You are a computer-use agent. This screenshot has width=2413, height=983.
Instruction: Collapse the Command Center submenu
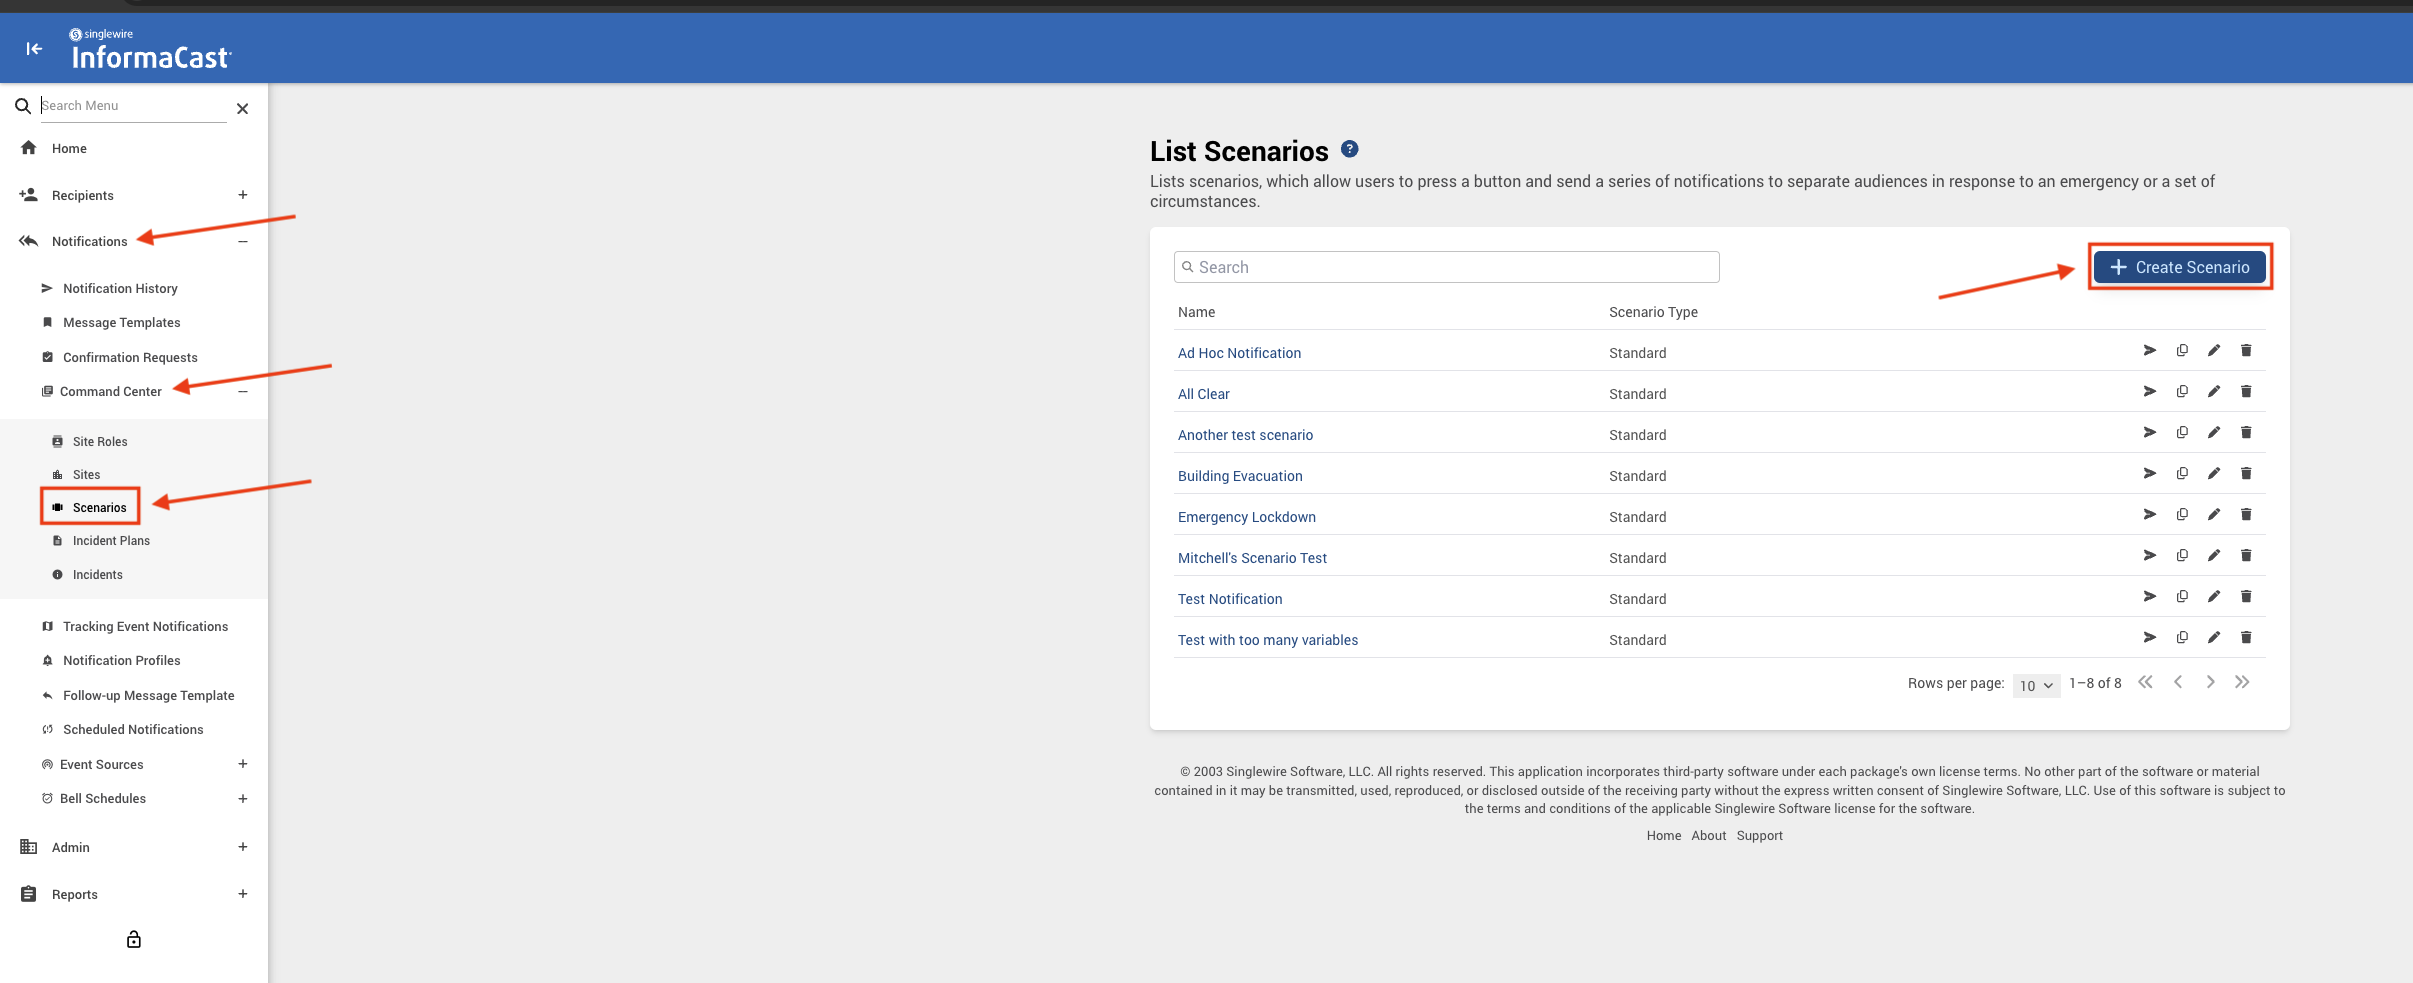pos(242,391)
